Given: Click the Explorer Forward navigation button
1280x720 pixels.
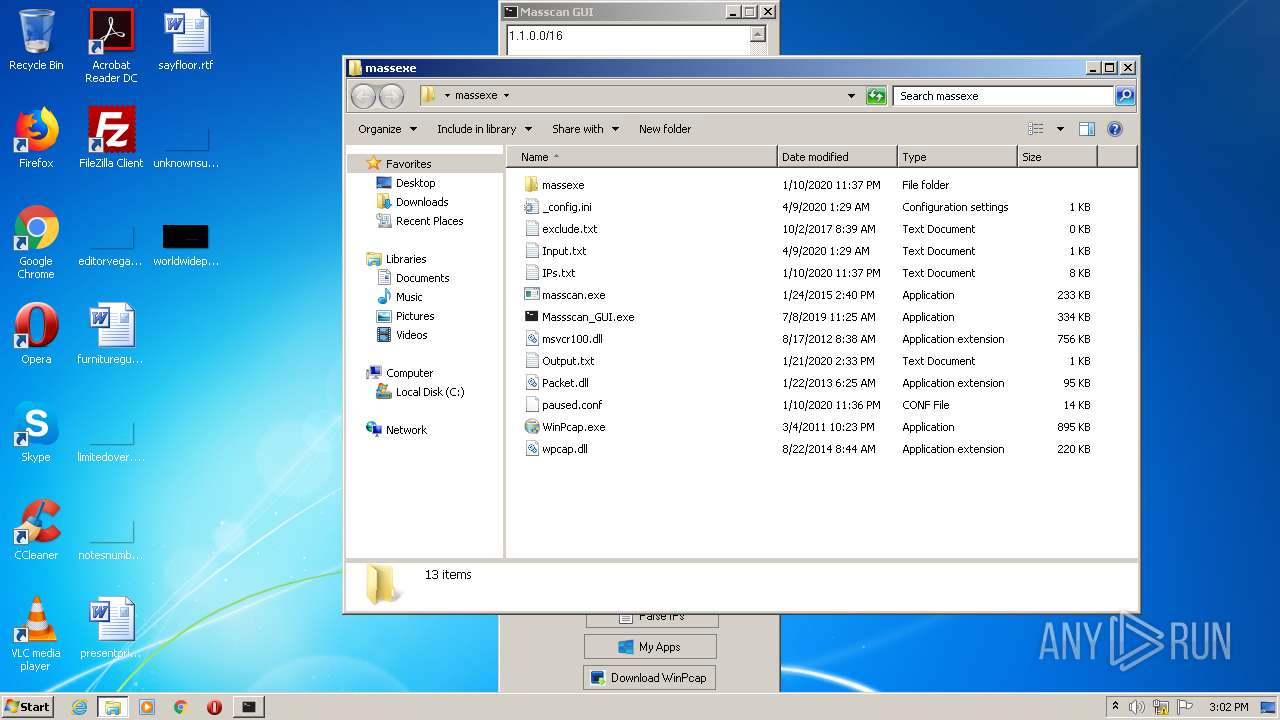Looking at the screenshot, I should tap(391, 96).
